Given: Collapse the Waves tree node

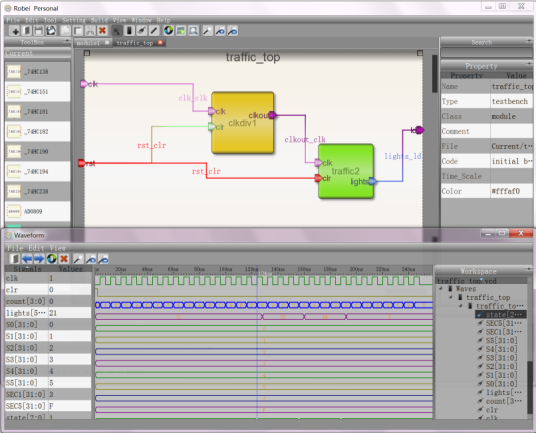Looking at the screenshot, I should 441,289.
